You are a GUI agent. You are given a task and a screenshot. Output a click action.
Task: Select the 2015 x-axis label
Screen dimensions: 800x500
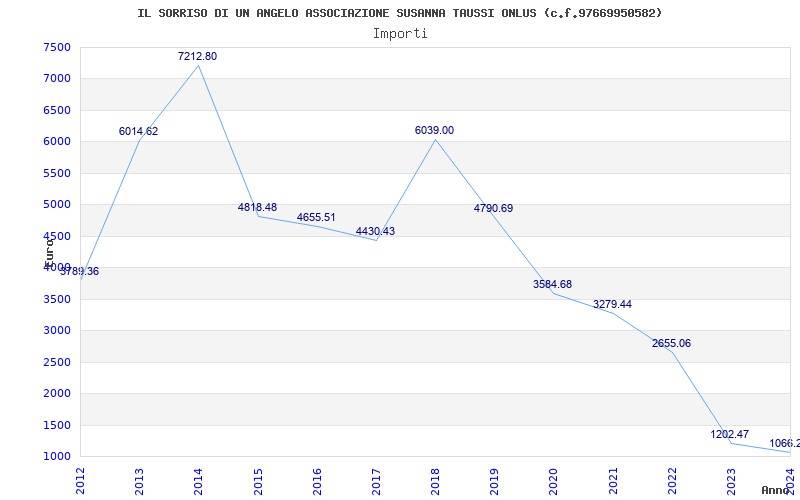click(258, 480)
